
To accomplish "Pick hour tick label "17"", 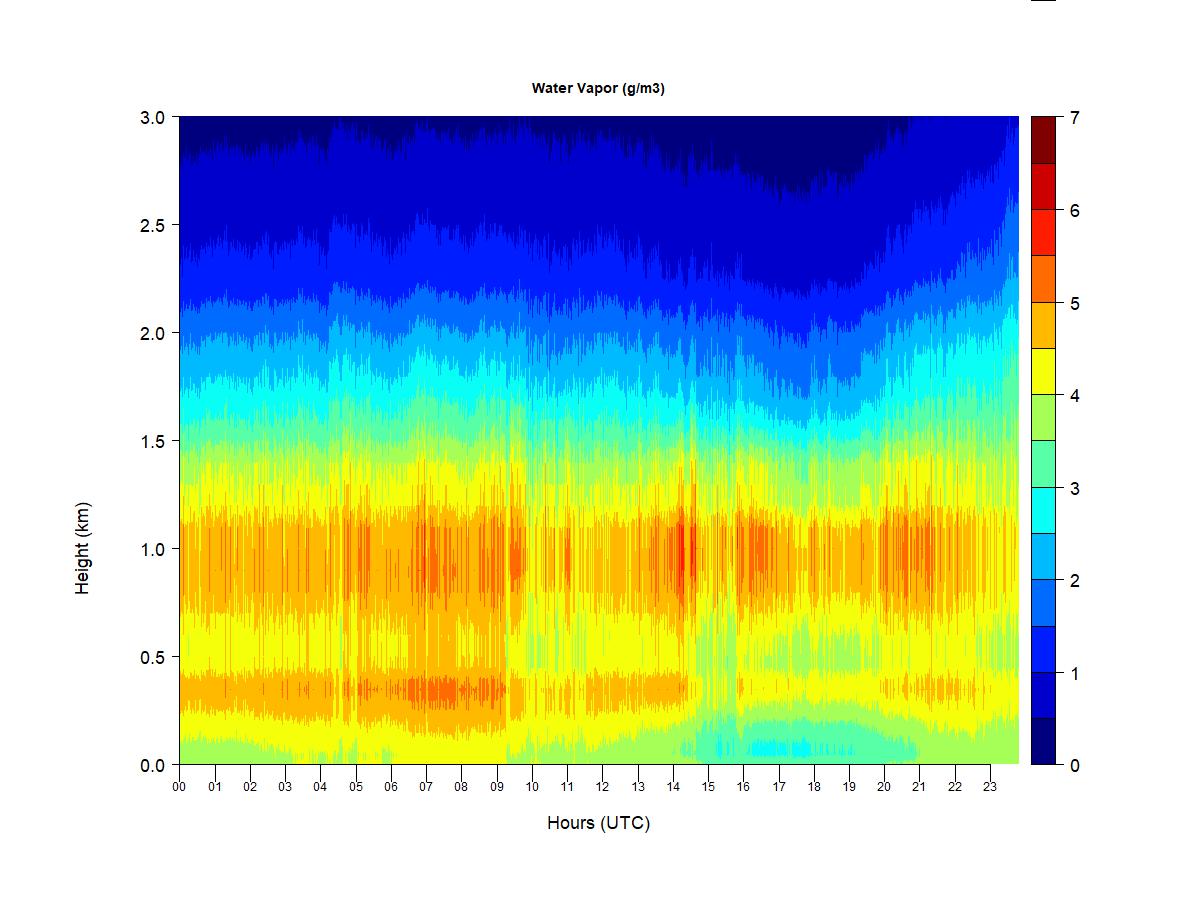I will click(779, 786).
